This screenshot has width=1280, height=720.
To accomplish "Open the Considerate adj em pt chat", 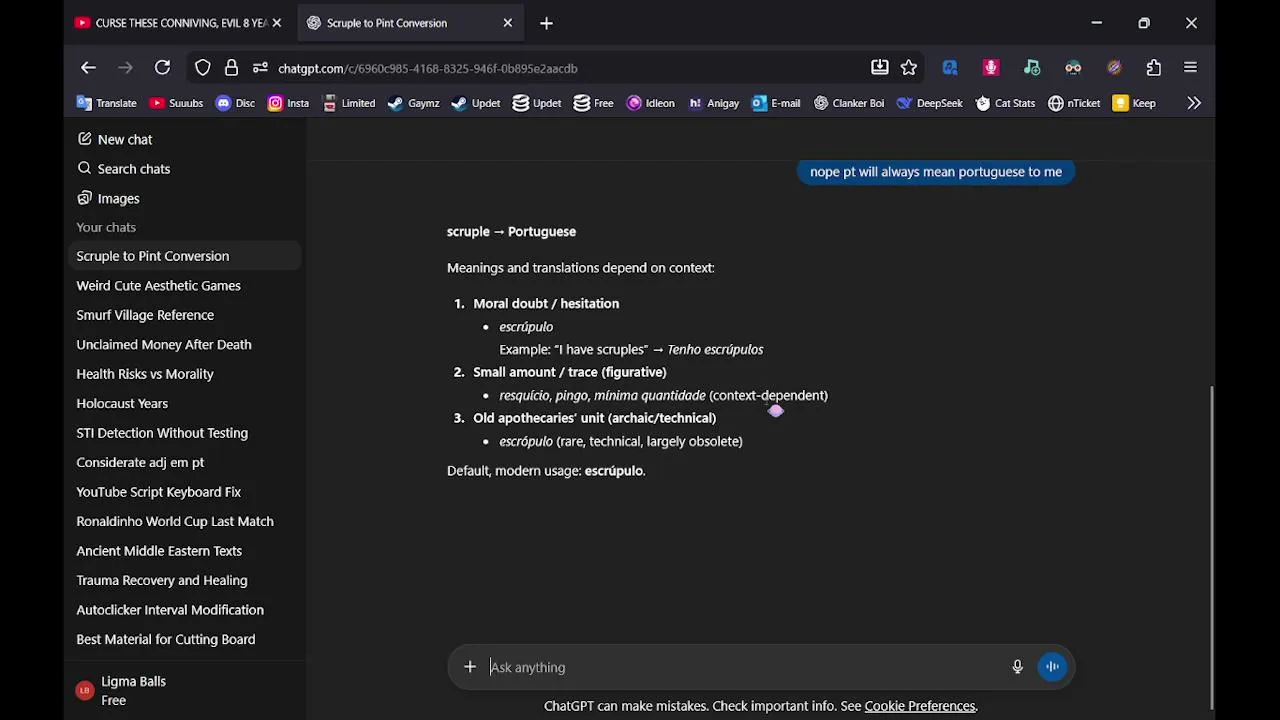I will (x=185, y=463).
